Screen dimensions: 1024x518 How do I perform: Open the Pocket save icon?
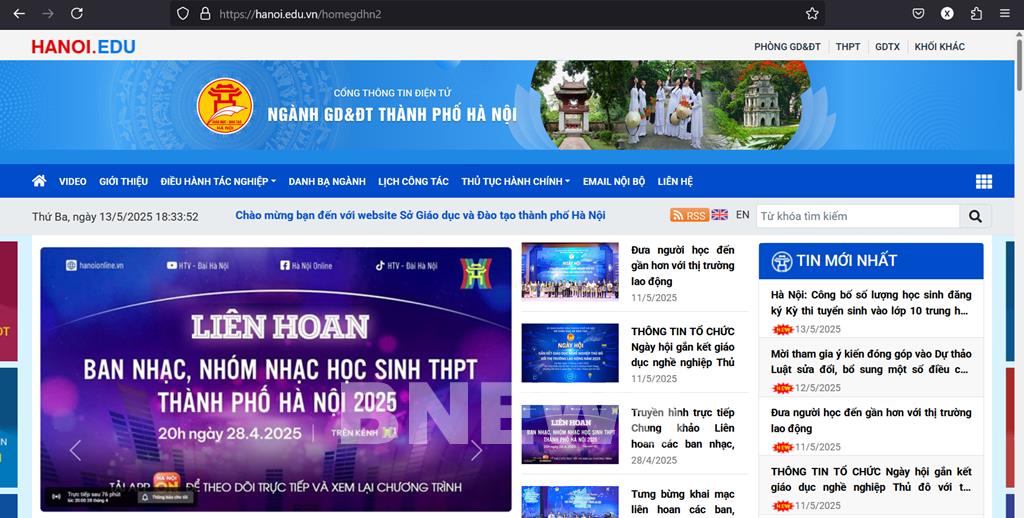point(918,14)
